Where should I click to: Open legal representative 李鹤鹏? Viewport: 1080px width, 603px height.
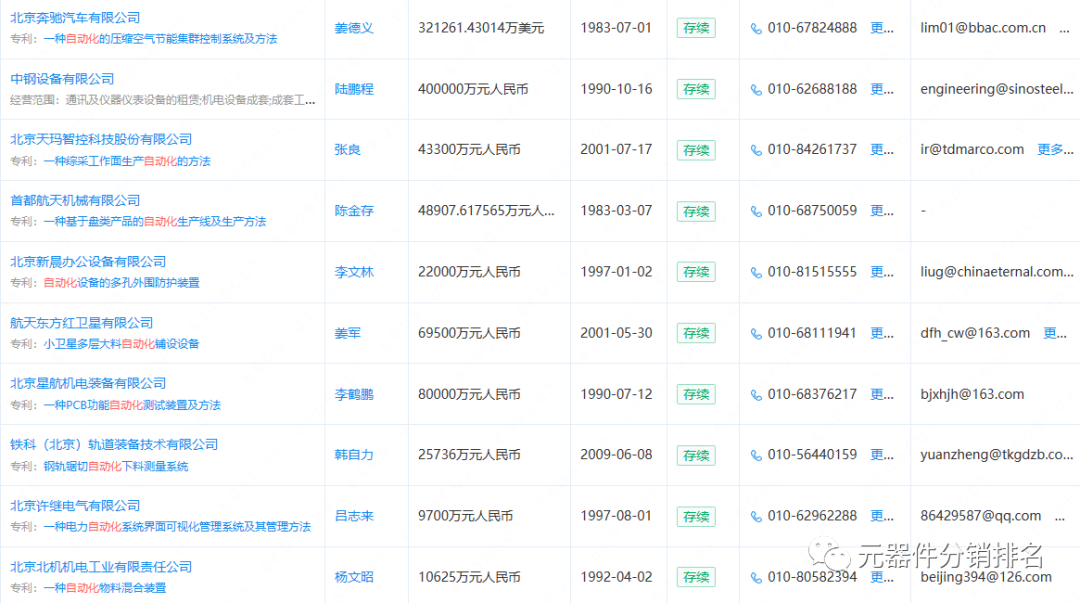pyautogui.click(x=354, y=394)
